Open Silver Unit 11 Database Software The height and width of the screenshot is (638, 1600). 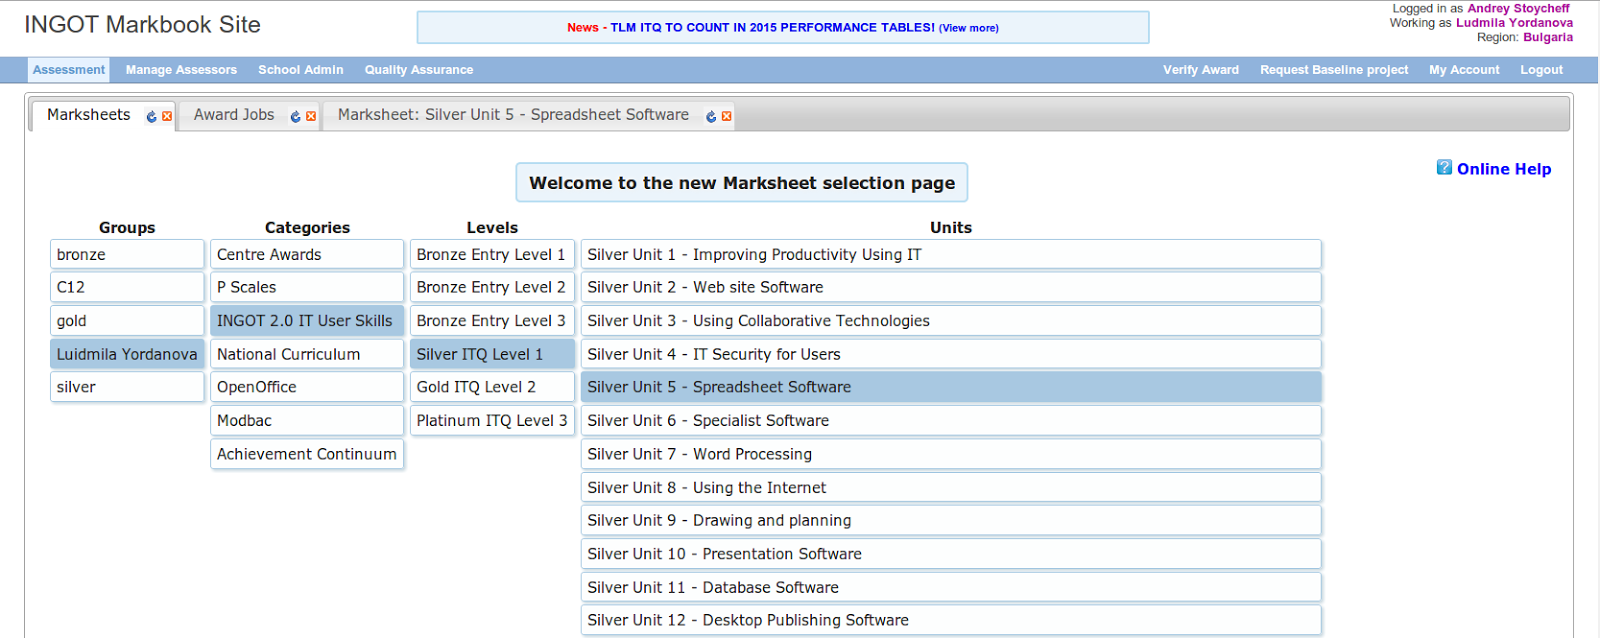[951, 588]
